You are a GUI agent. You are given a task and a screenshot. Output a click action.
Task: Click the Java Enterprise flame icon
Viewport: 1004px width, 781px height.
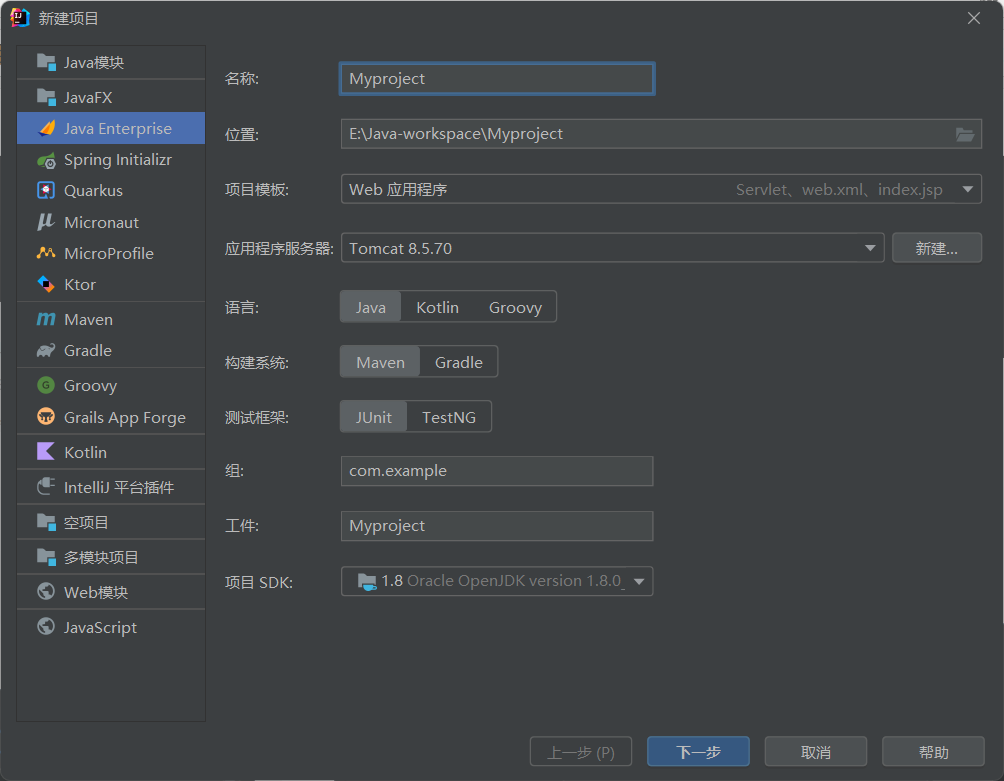point(47,128)
